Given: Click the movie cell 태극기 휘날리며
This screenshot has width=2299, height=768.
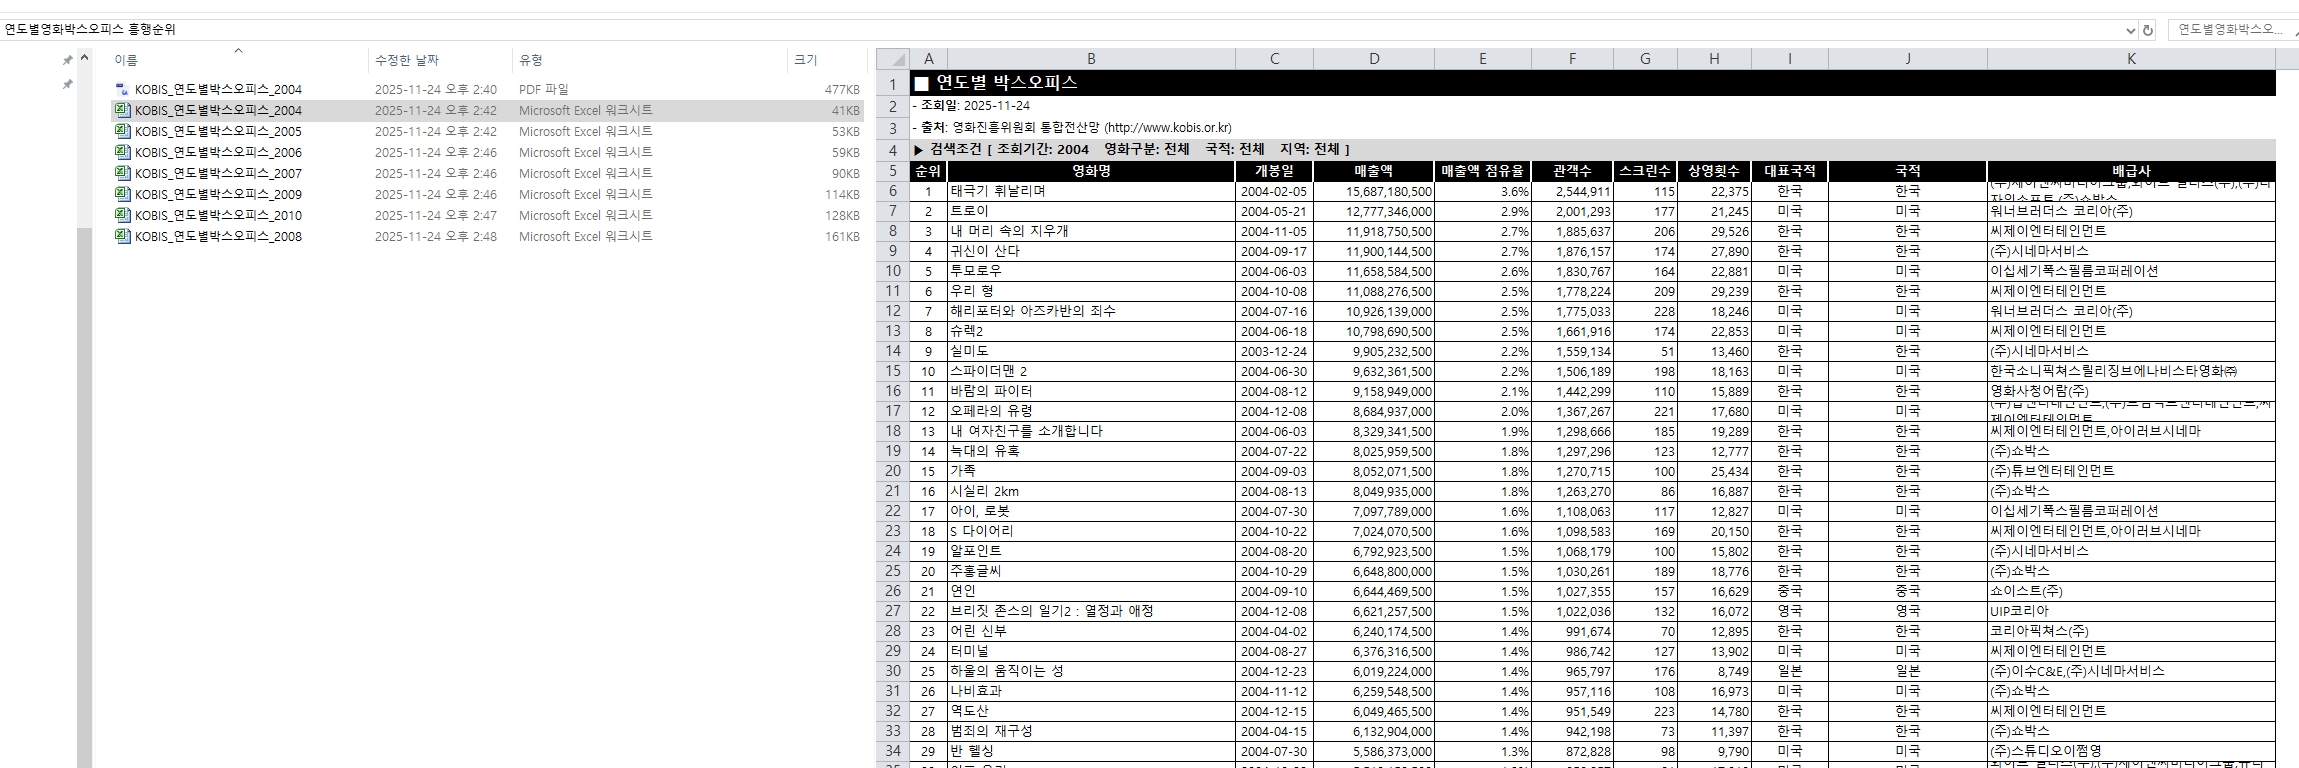Looking at the screenshot, I should (x=1091, y=191).
